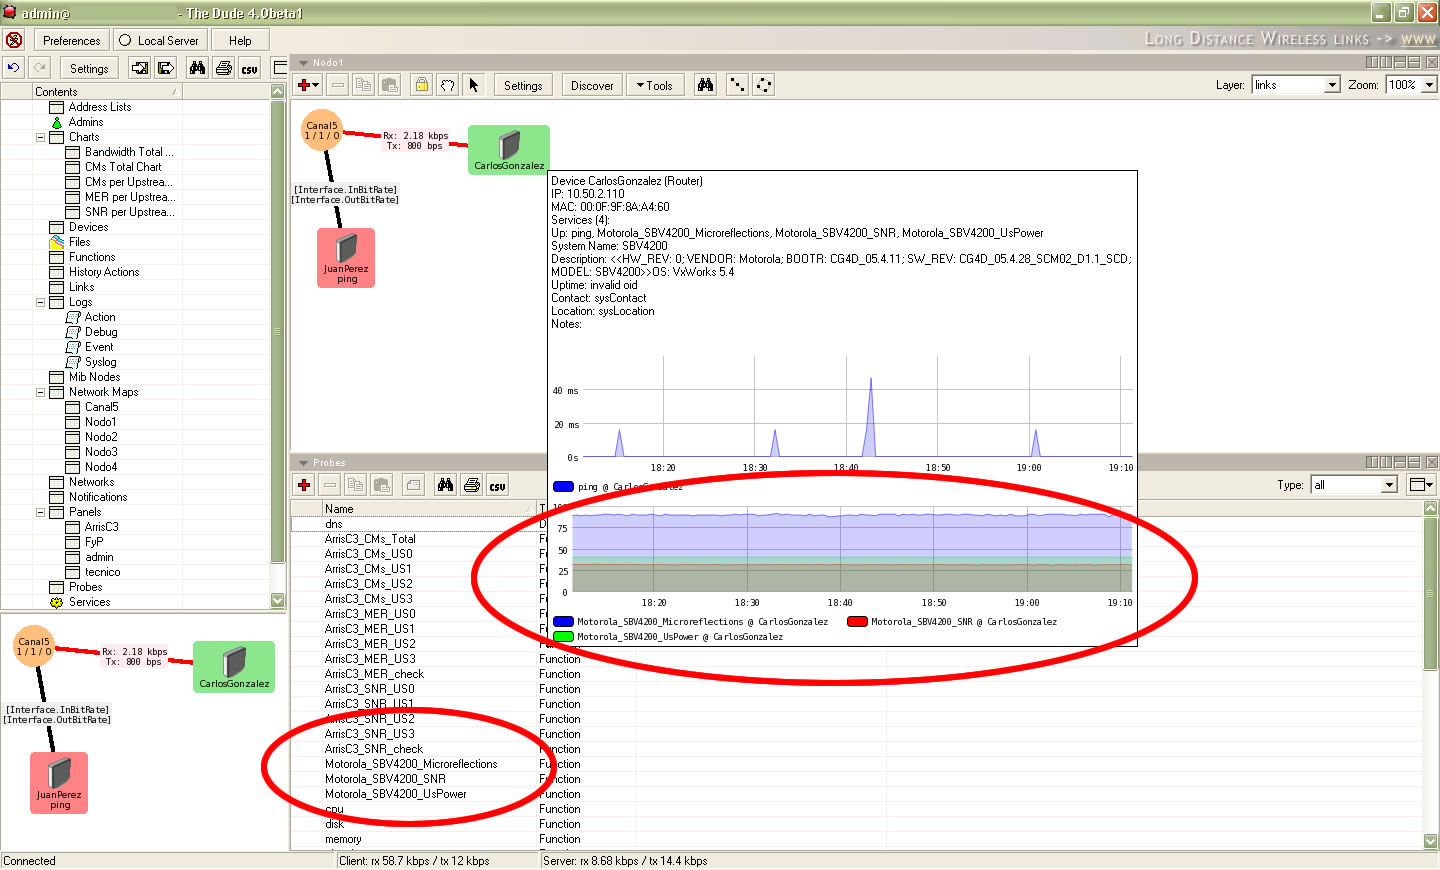
Task: Enable the hand drag mode on map toolbar
Action: [x=448, y=85]
